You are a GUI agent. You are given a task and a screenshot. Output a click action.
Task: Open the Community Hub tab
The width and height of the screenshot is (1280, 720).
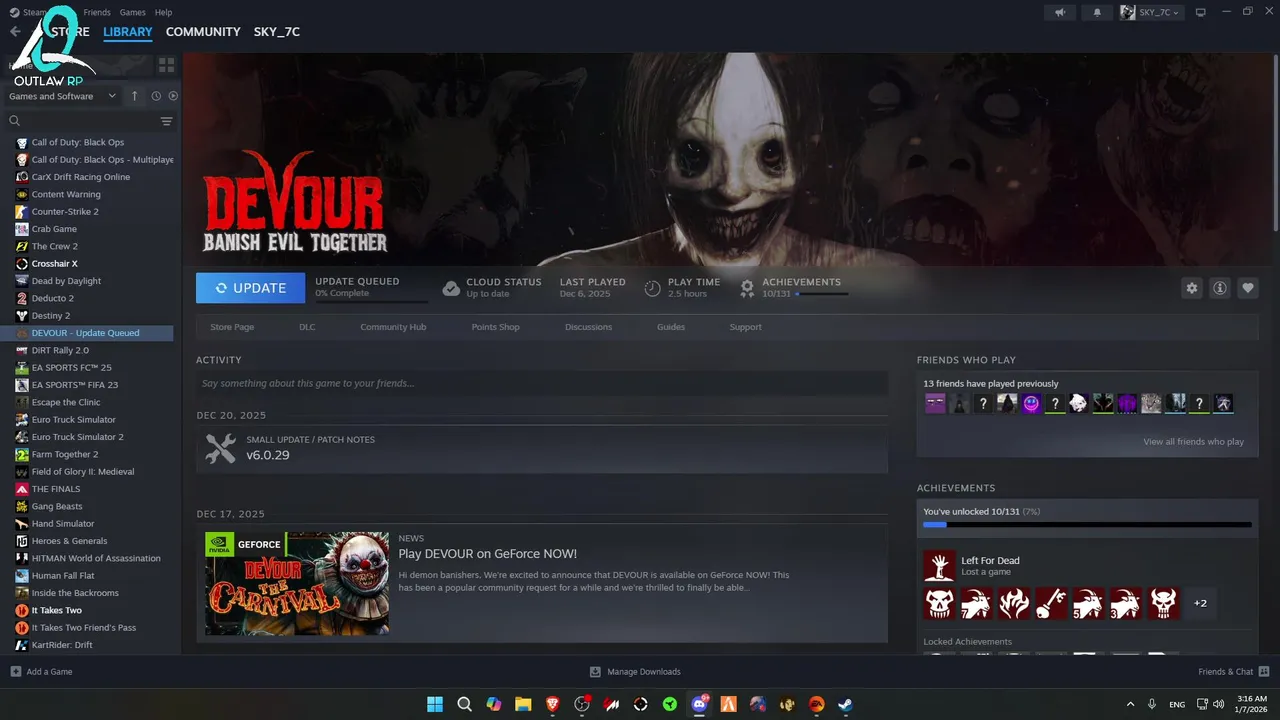pos(393,327)
